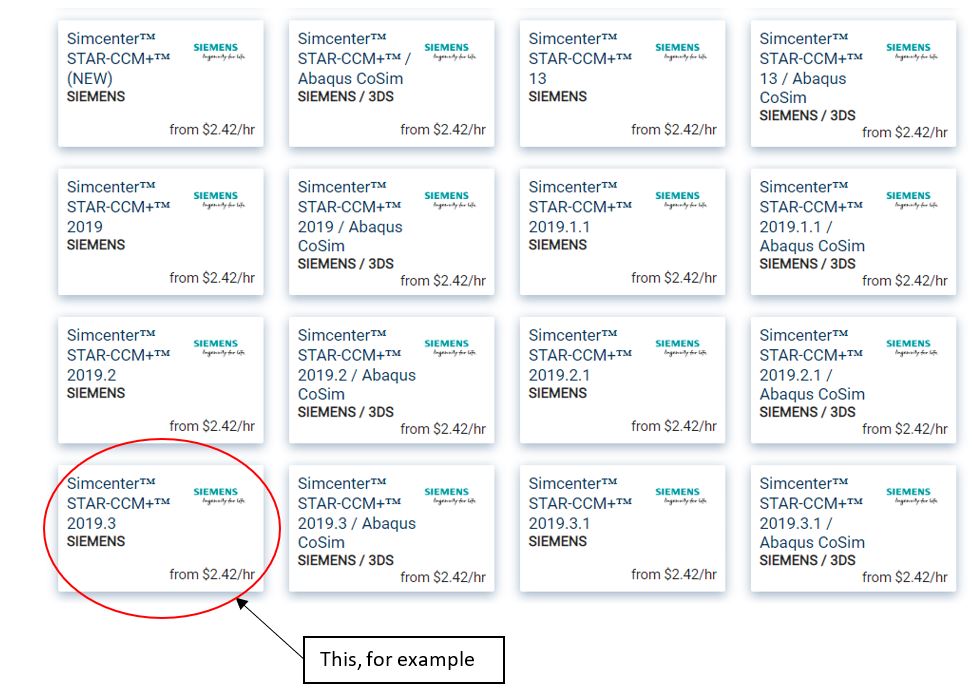Open the Simcenter STAR-CCM+ (NEW) card

161,84
